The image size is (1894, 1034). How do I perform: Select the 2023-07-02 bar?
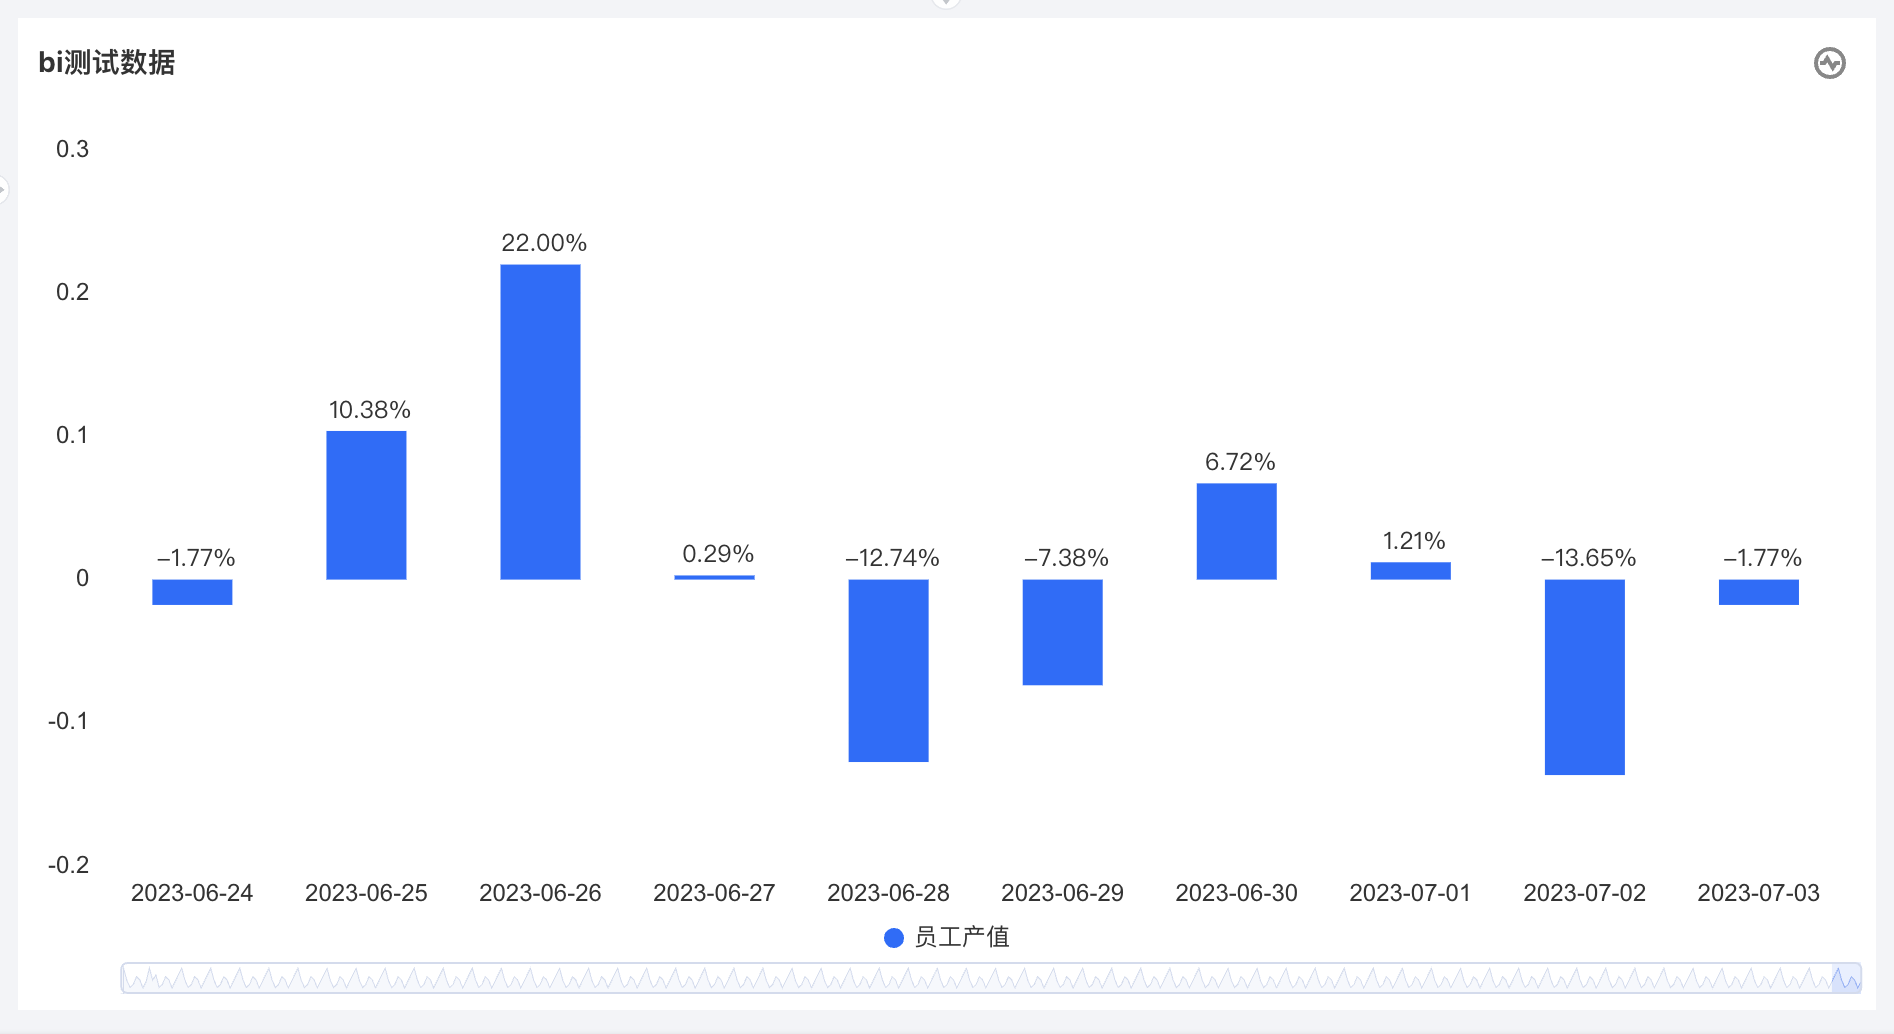tap(1584, 676)
